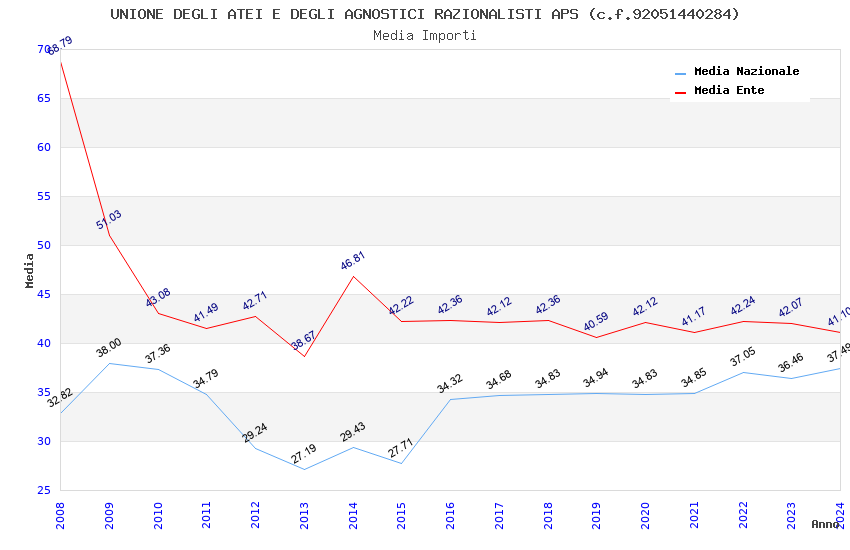Click the x-axis year label 2015
850x550 pixels.
[x=402, y=515]
